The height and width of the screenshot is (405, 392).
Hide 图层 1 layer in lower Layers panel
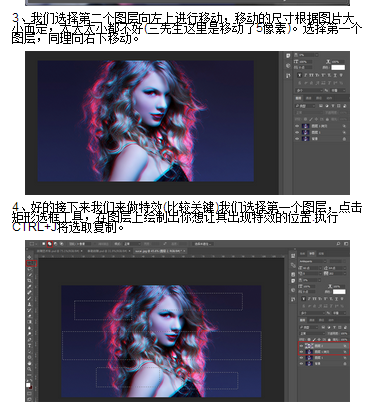pos(301,358)
